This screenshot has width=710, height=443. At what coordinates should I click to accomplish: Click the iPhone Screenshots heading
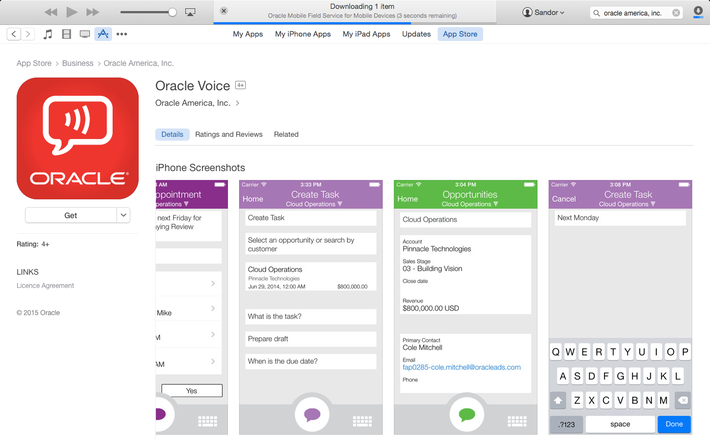201,168
